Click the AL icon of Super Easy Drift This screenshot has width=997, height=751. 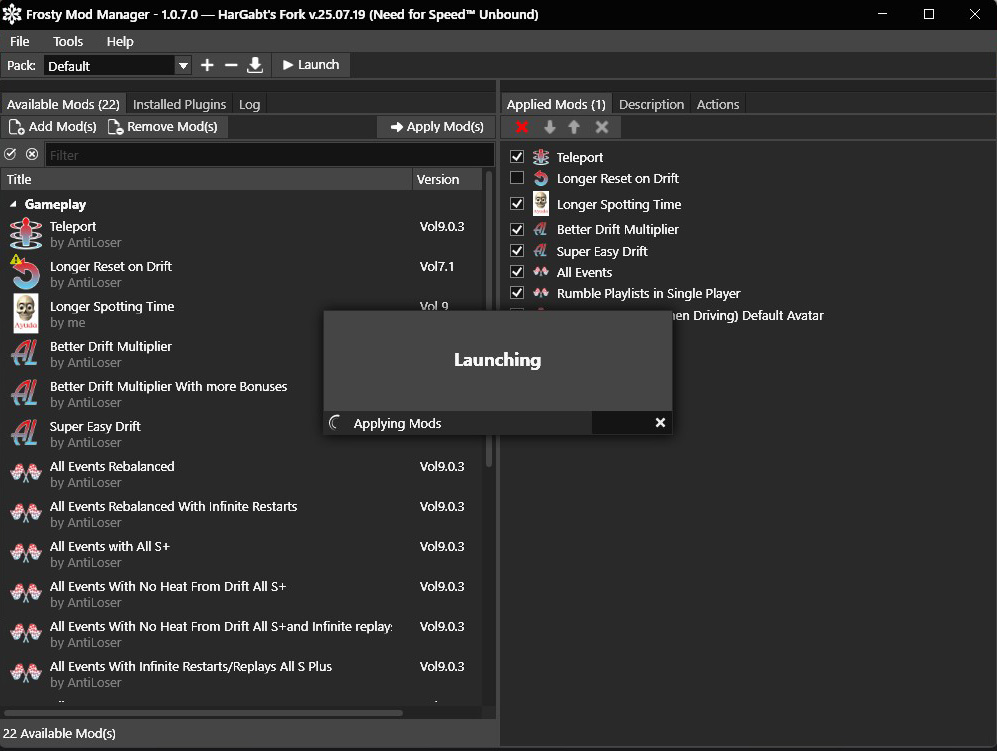25,434
